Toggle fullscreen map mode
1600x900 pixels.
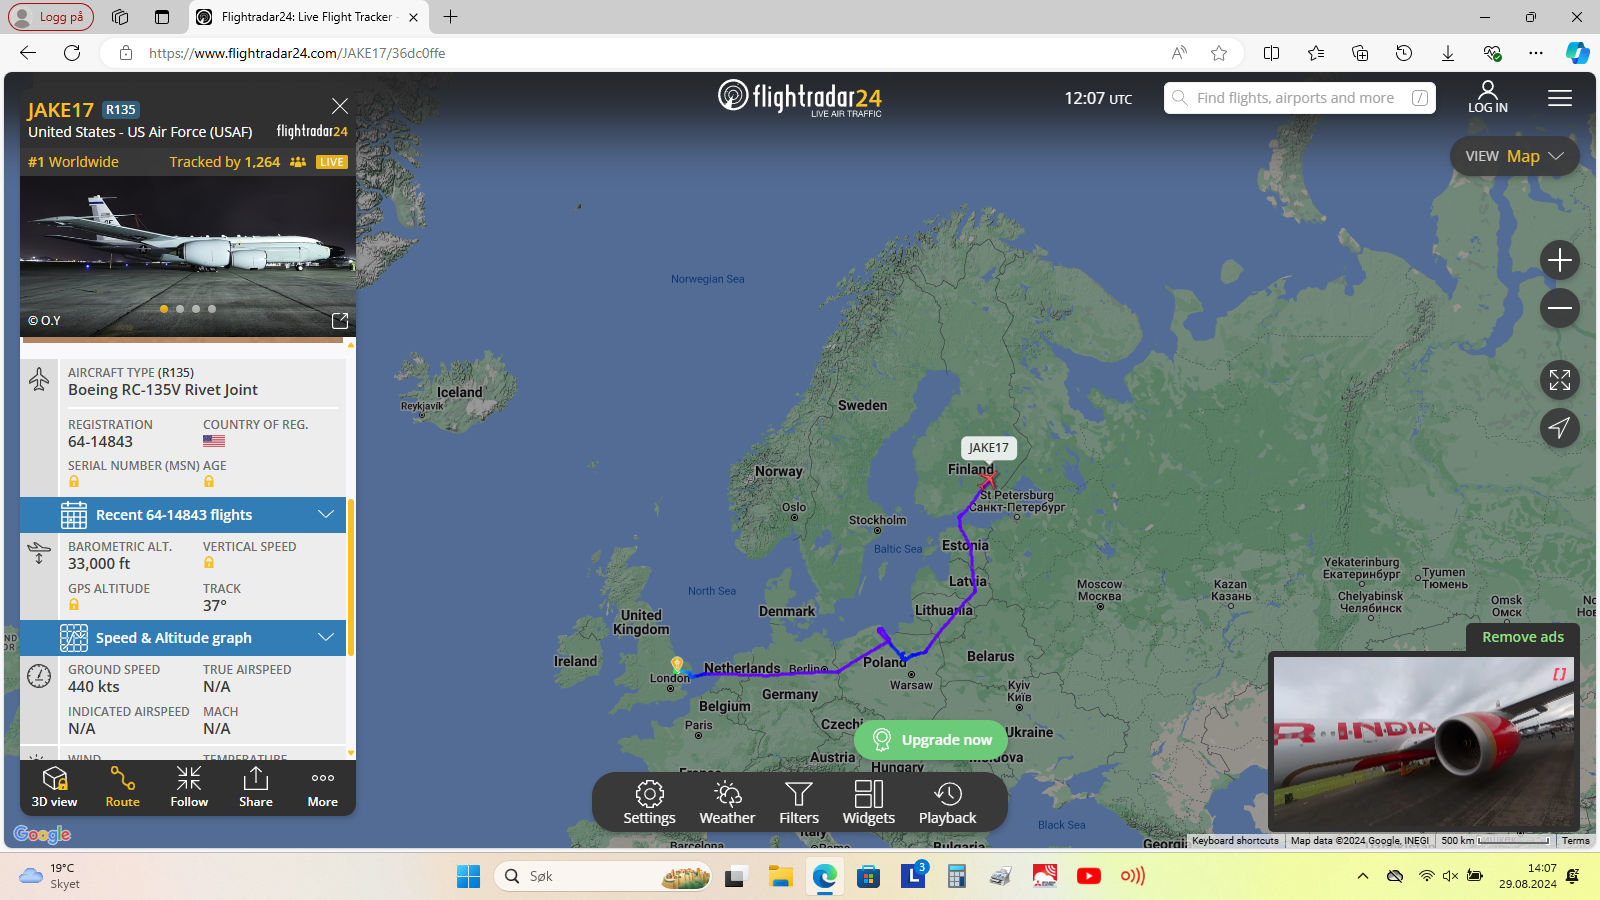click(1560, 380)
